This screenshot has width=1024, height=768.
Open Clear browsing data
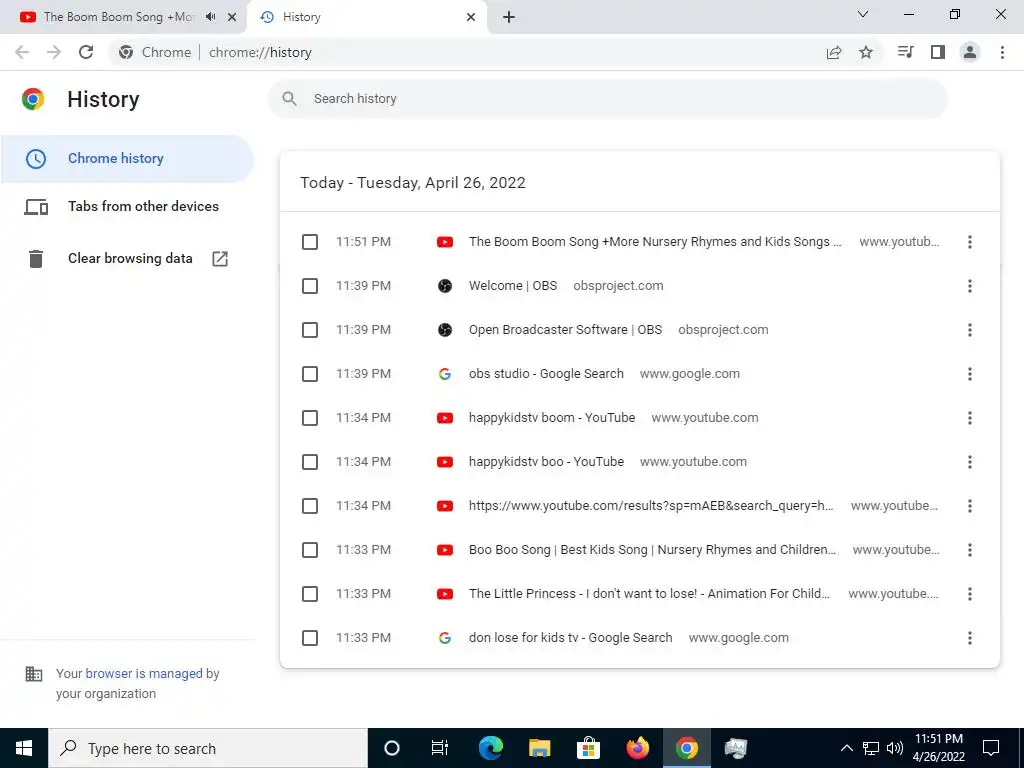127,259
